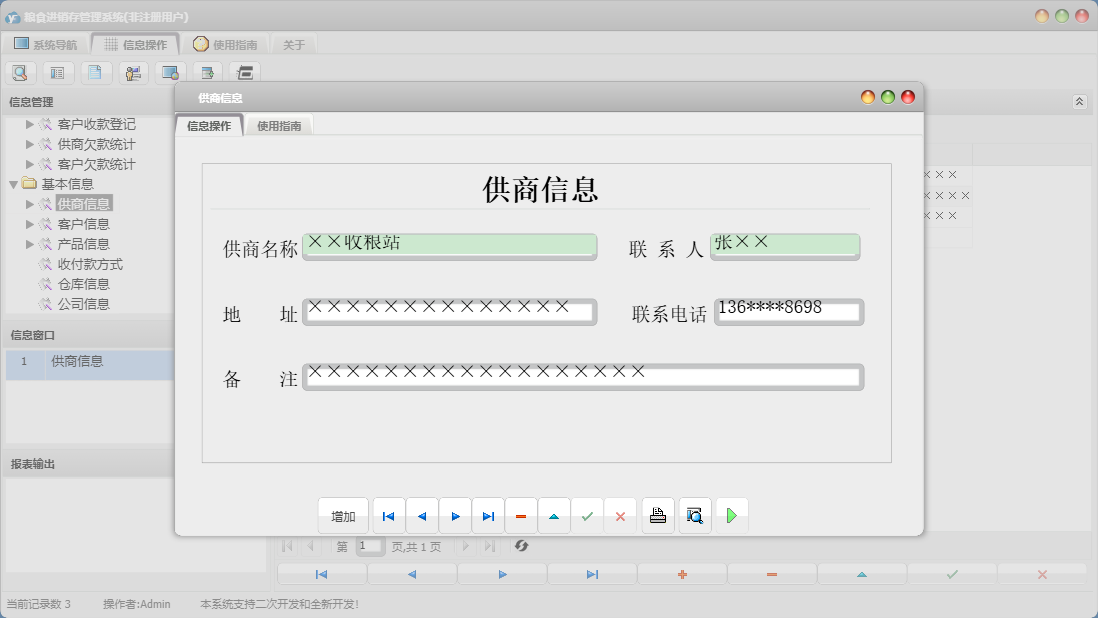Click the person-with-screen icon in main toolbar
This screenshot has width=1098, height=618.
tap(133, 72)
